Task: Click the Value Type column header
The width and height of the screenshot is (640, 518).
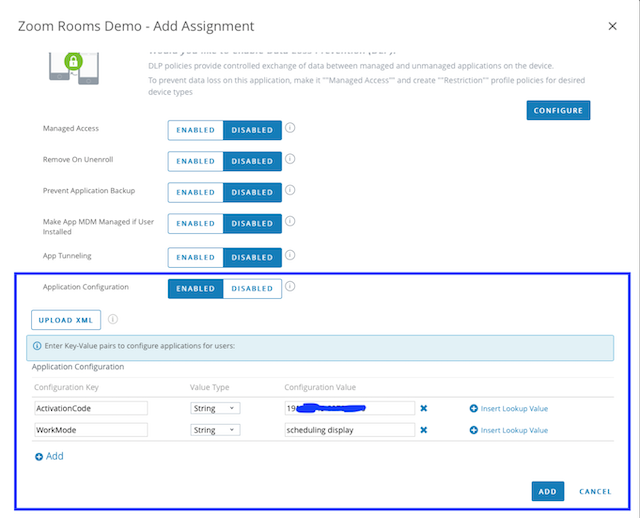Action: 209,387
